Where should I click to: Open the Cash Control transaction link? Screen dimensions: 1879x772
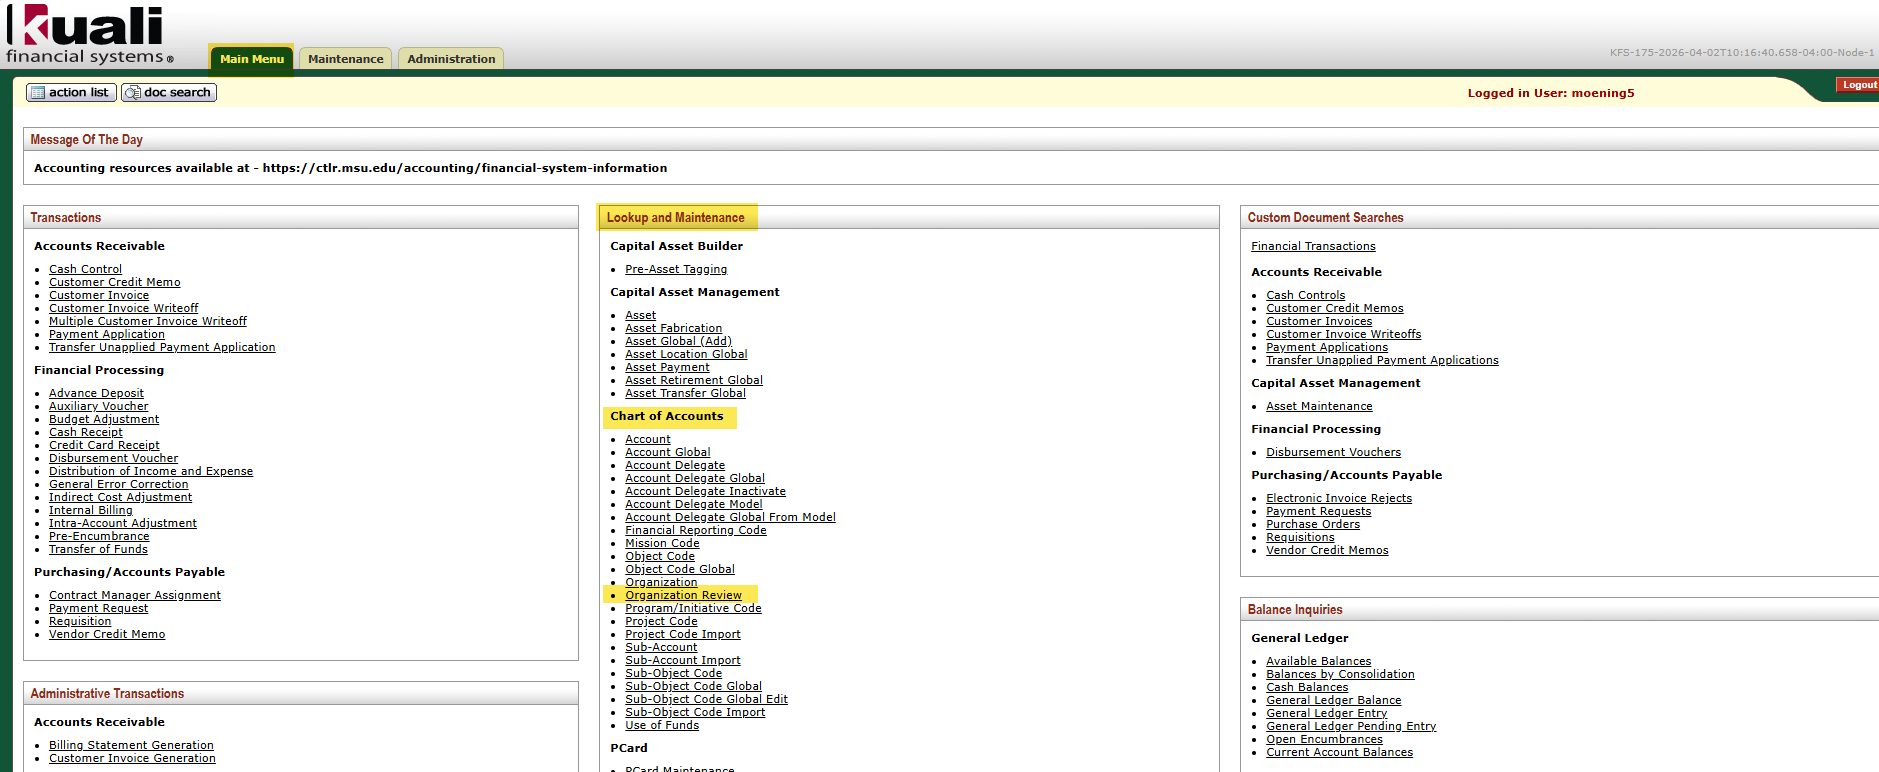(85, 269)
